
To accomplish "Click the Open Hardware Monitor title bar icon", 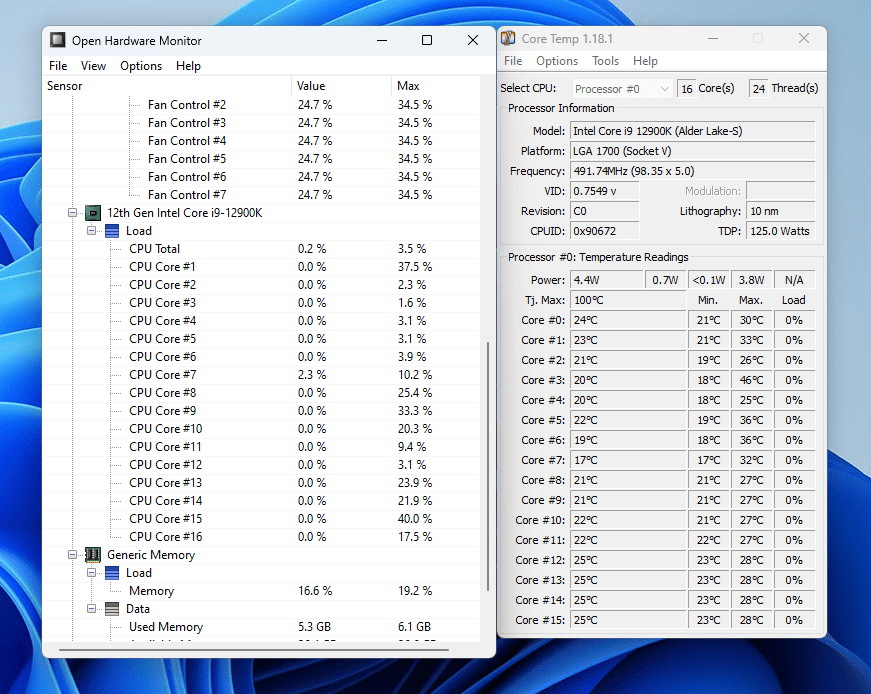I will (57, 40).
